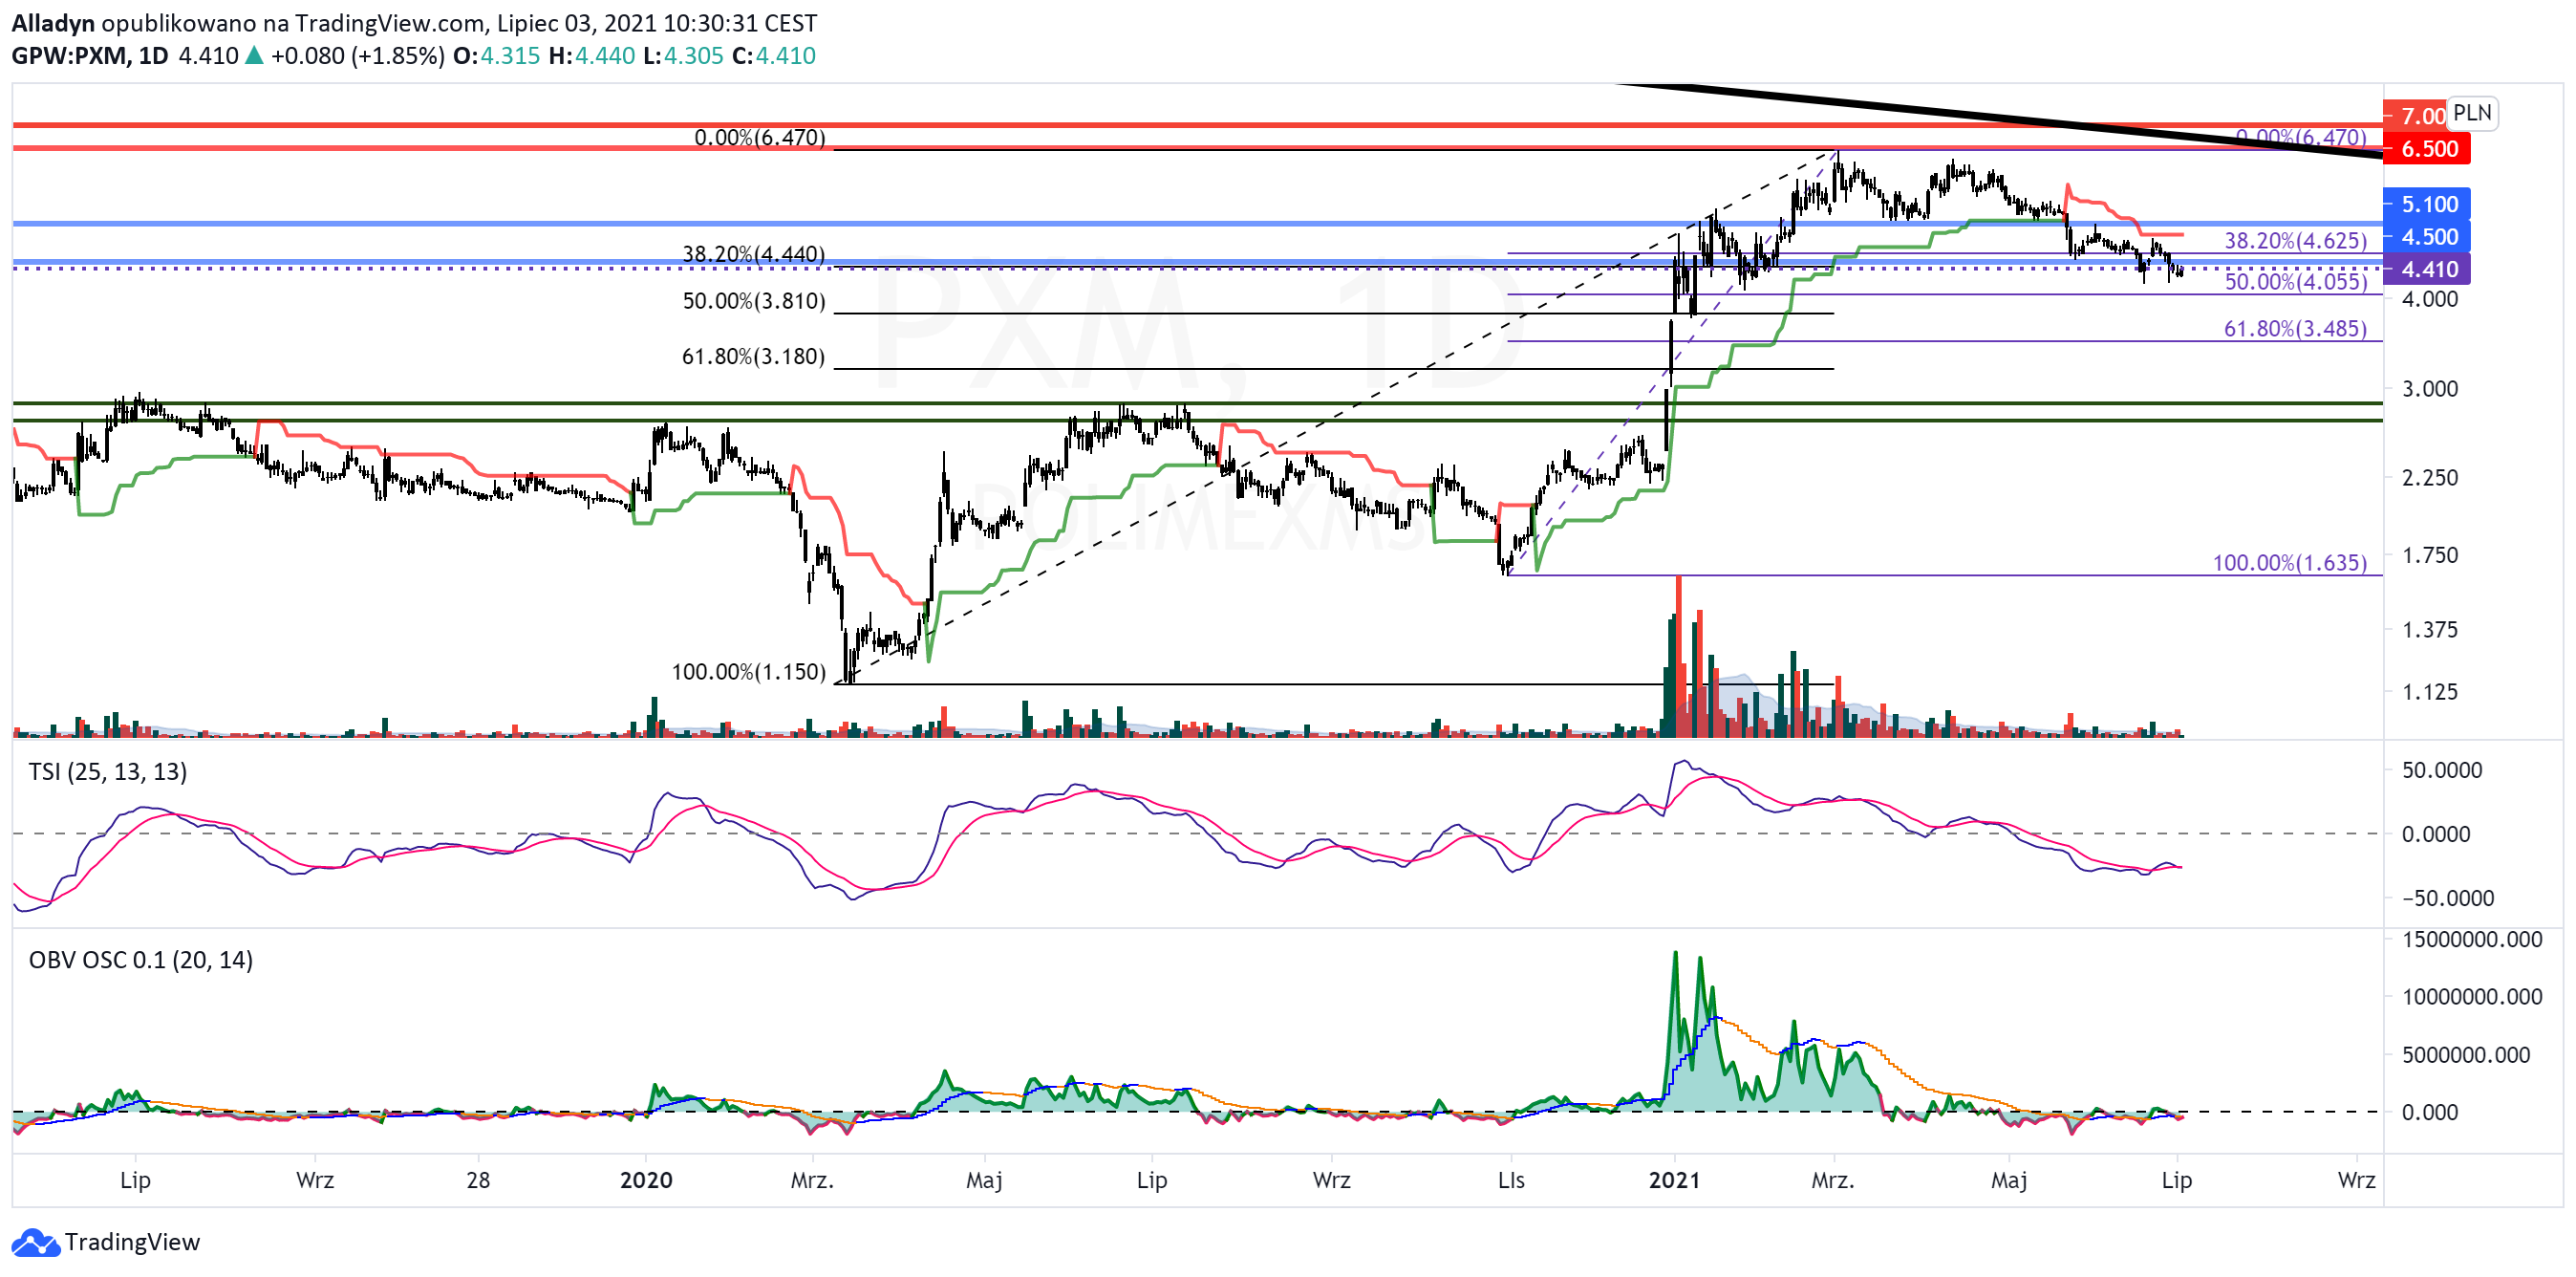Click the red 7.00 price label

click(2414, 116)
